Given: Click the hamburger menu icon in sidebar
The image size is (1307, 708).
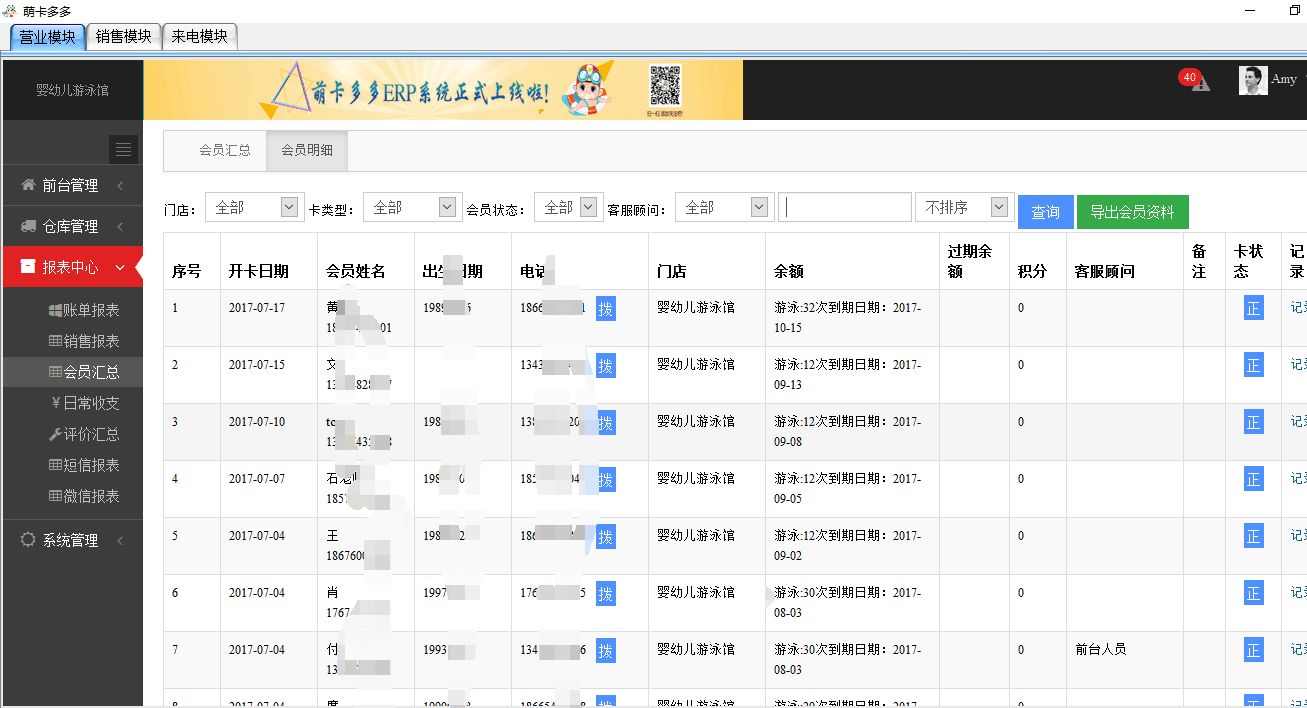Looking at the screenshot, I should point(123,150).
